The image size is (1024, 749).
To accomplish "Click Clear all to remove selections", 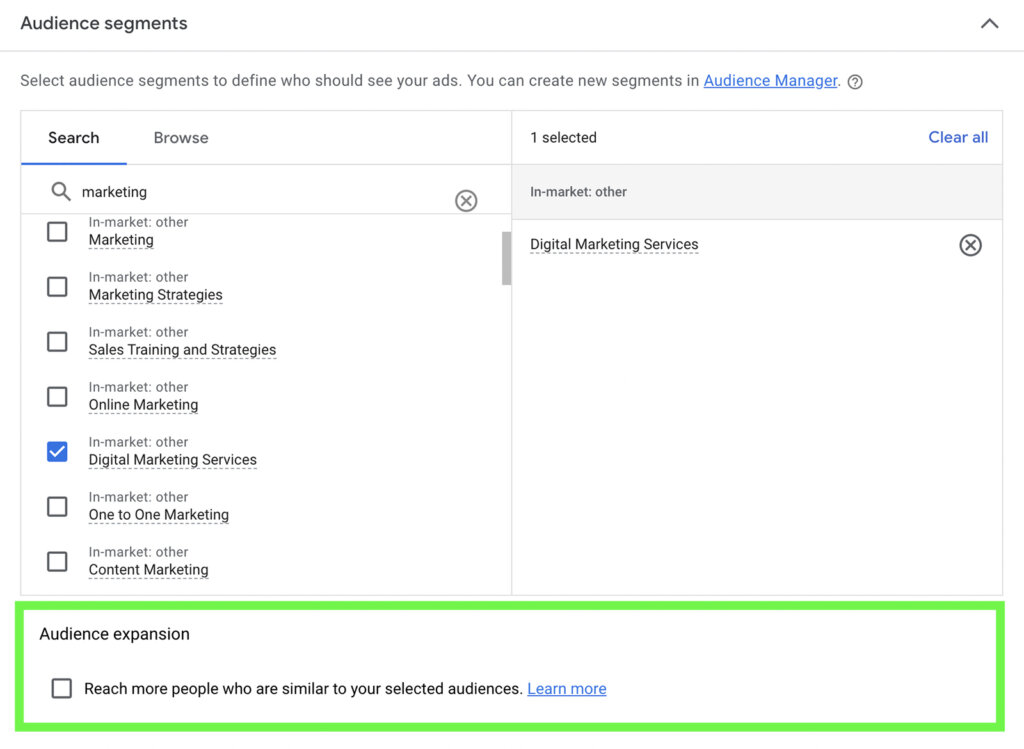I will pos(957,137).
